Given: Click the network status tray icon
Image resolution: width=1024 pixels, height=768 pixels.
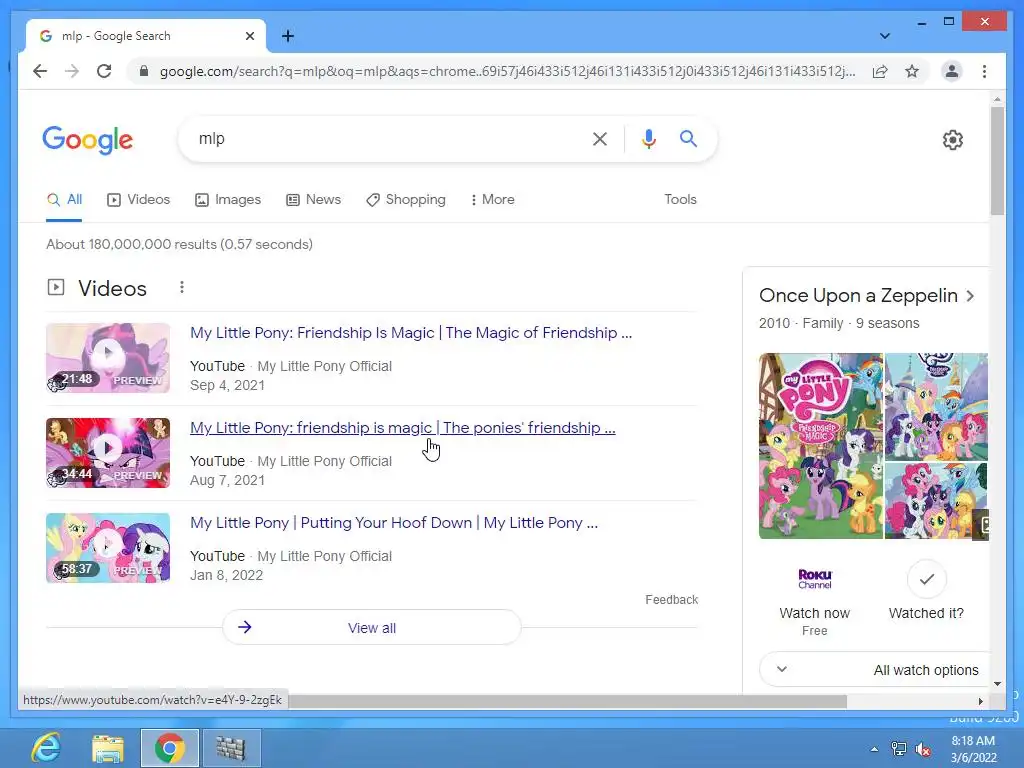Looking at the screenshot, I should tap(899, 749).
